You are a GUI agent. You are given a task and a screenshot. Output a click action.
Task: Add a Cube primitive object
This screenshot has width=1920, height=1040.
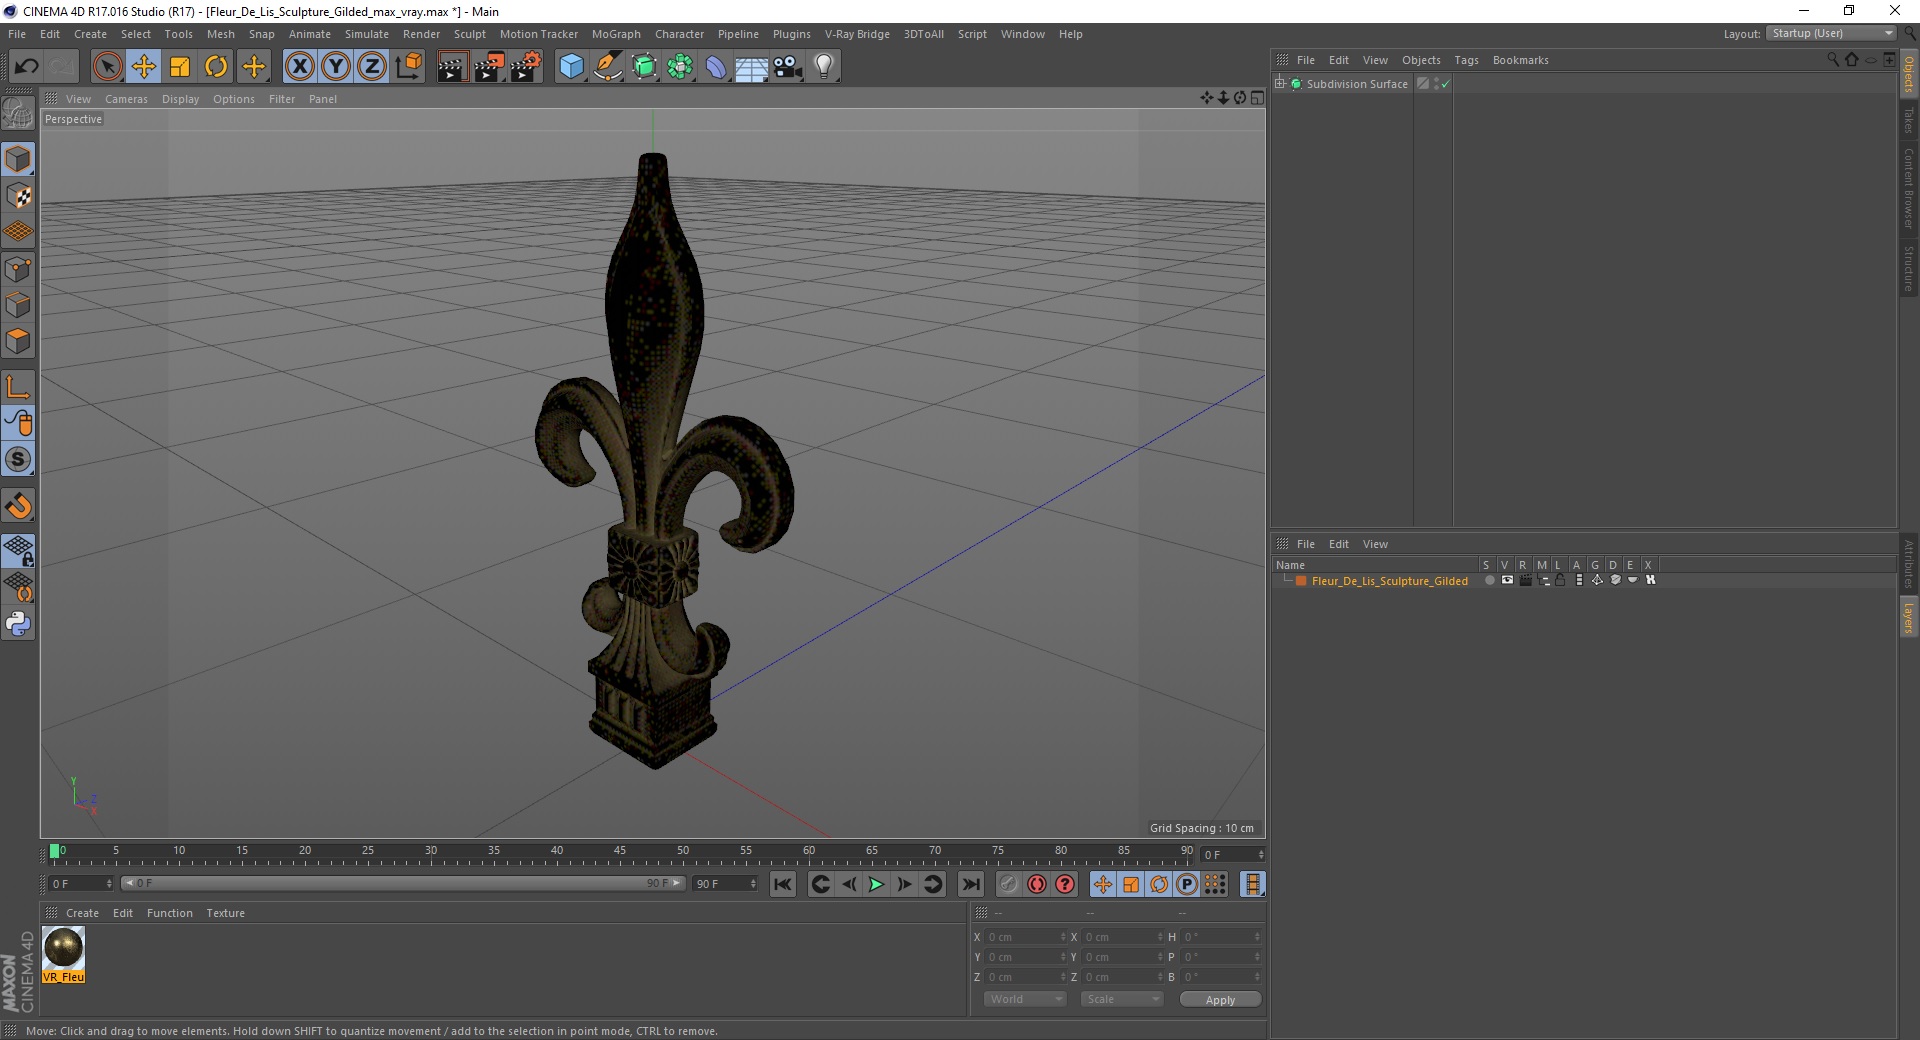[571, 67]
